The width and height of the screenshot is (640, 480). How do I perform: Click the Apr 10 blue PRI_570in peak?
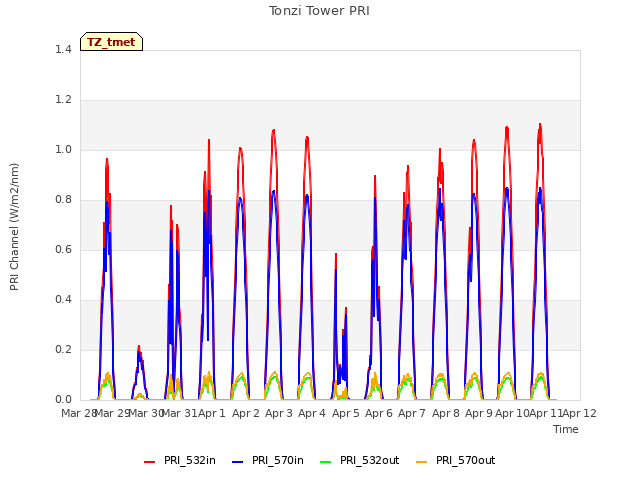point(507,189)
